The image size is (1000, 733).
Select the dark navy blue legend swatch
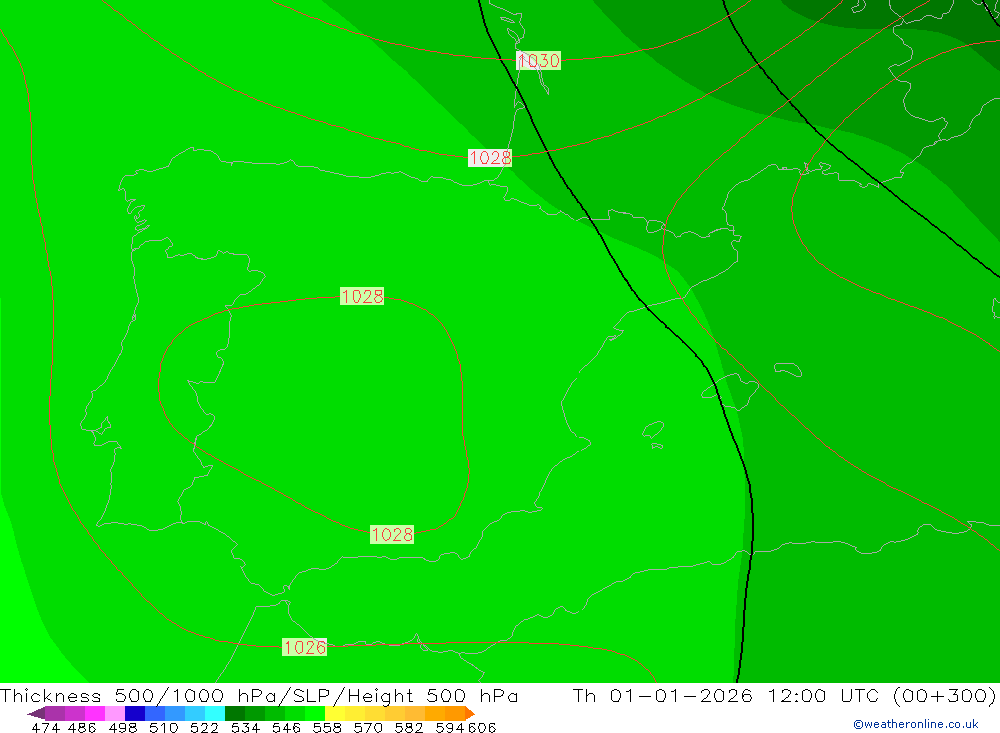[135, 713]
